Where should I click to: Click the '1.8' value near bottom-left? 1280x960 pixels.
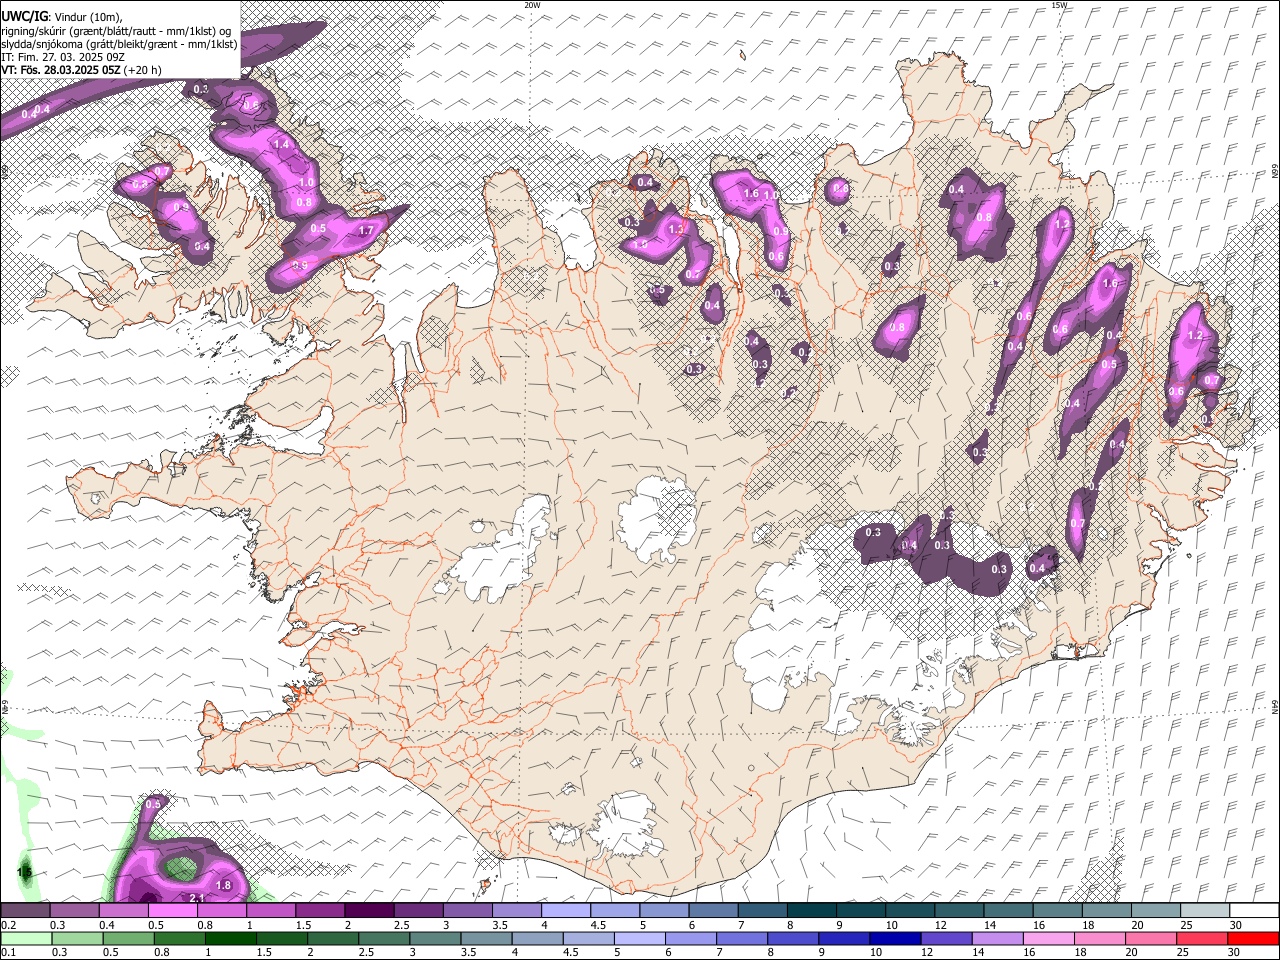[223, 886]
